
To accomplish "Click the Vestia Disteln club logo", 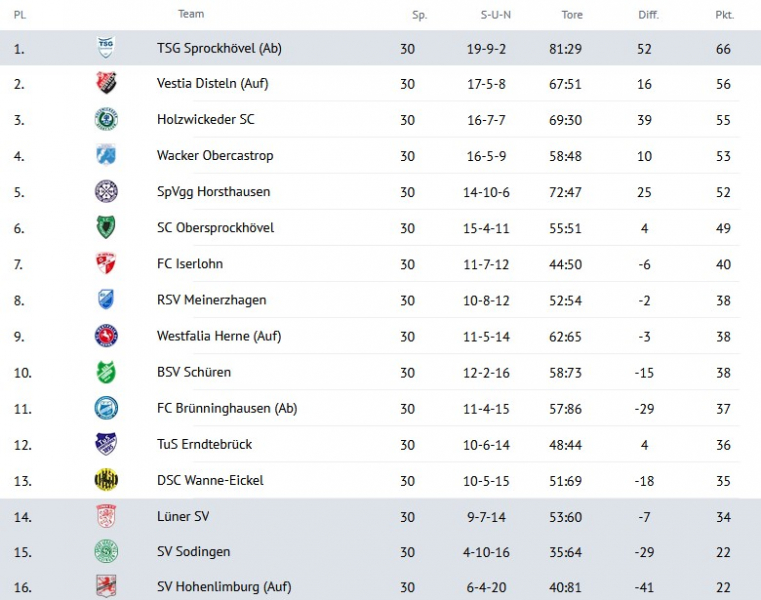I will (106, 84).
